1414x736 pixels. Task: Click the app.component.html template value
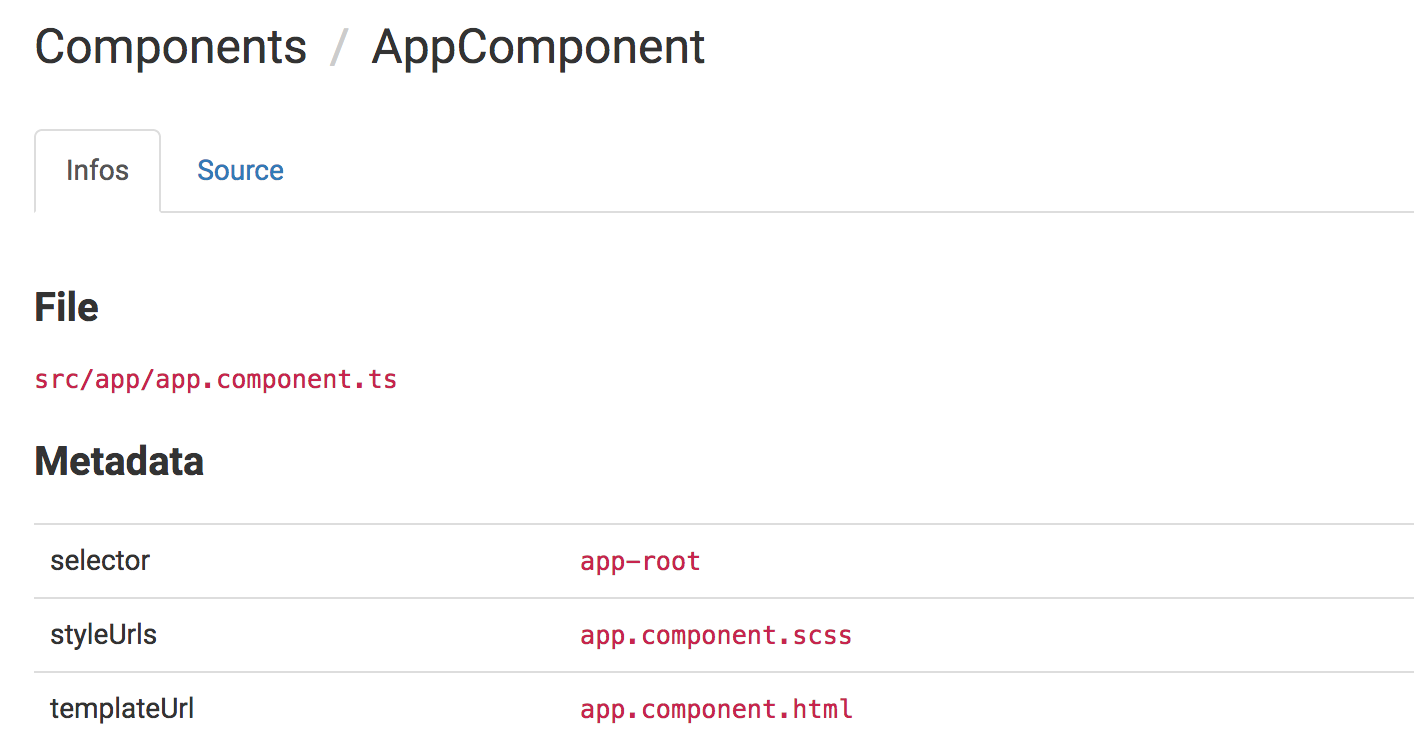(x=716, y=709)
